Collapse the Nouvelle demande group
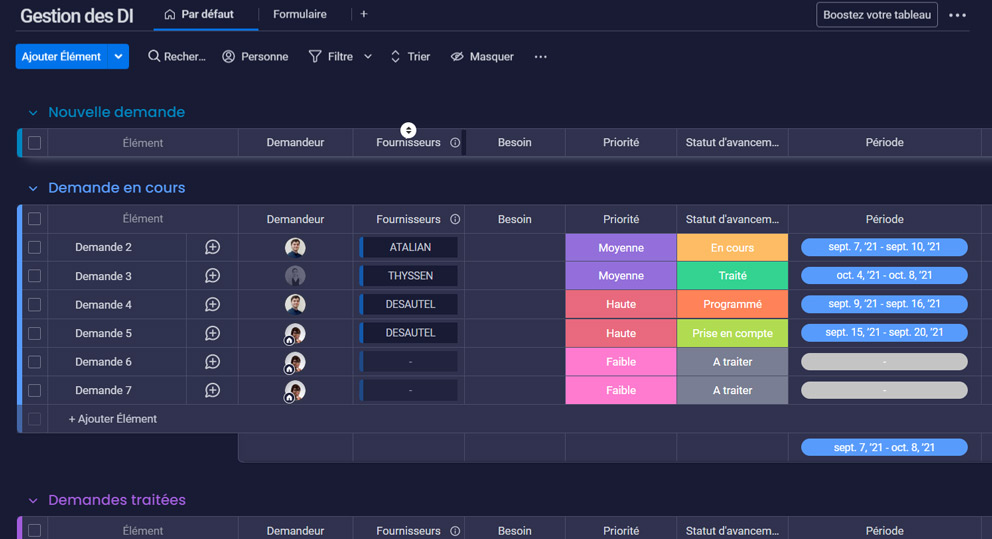The width and height of the screenshot is (992, 539). pyautogui.click(x=33, y=113)
